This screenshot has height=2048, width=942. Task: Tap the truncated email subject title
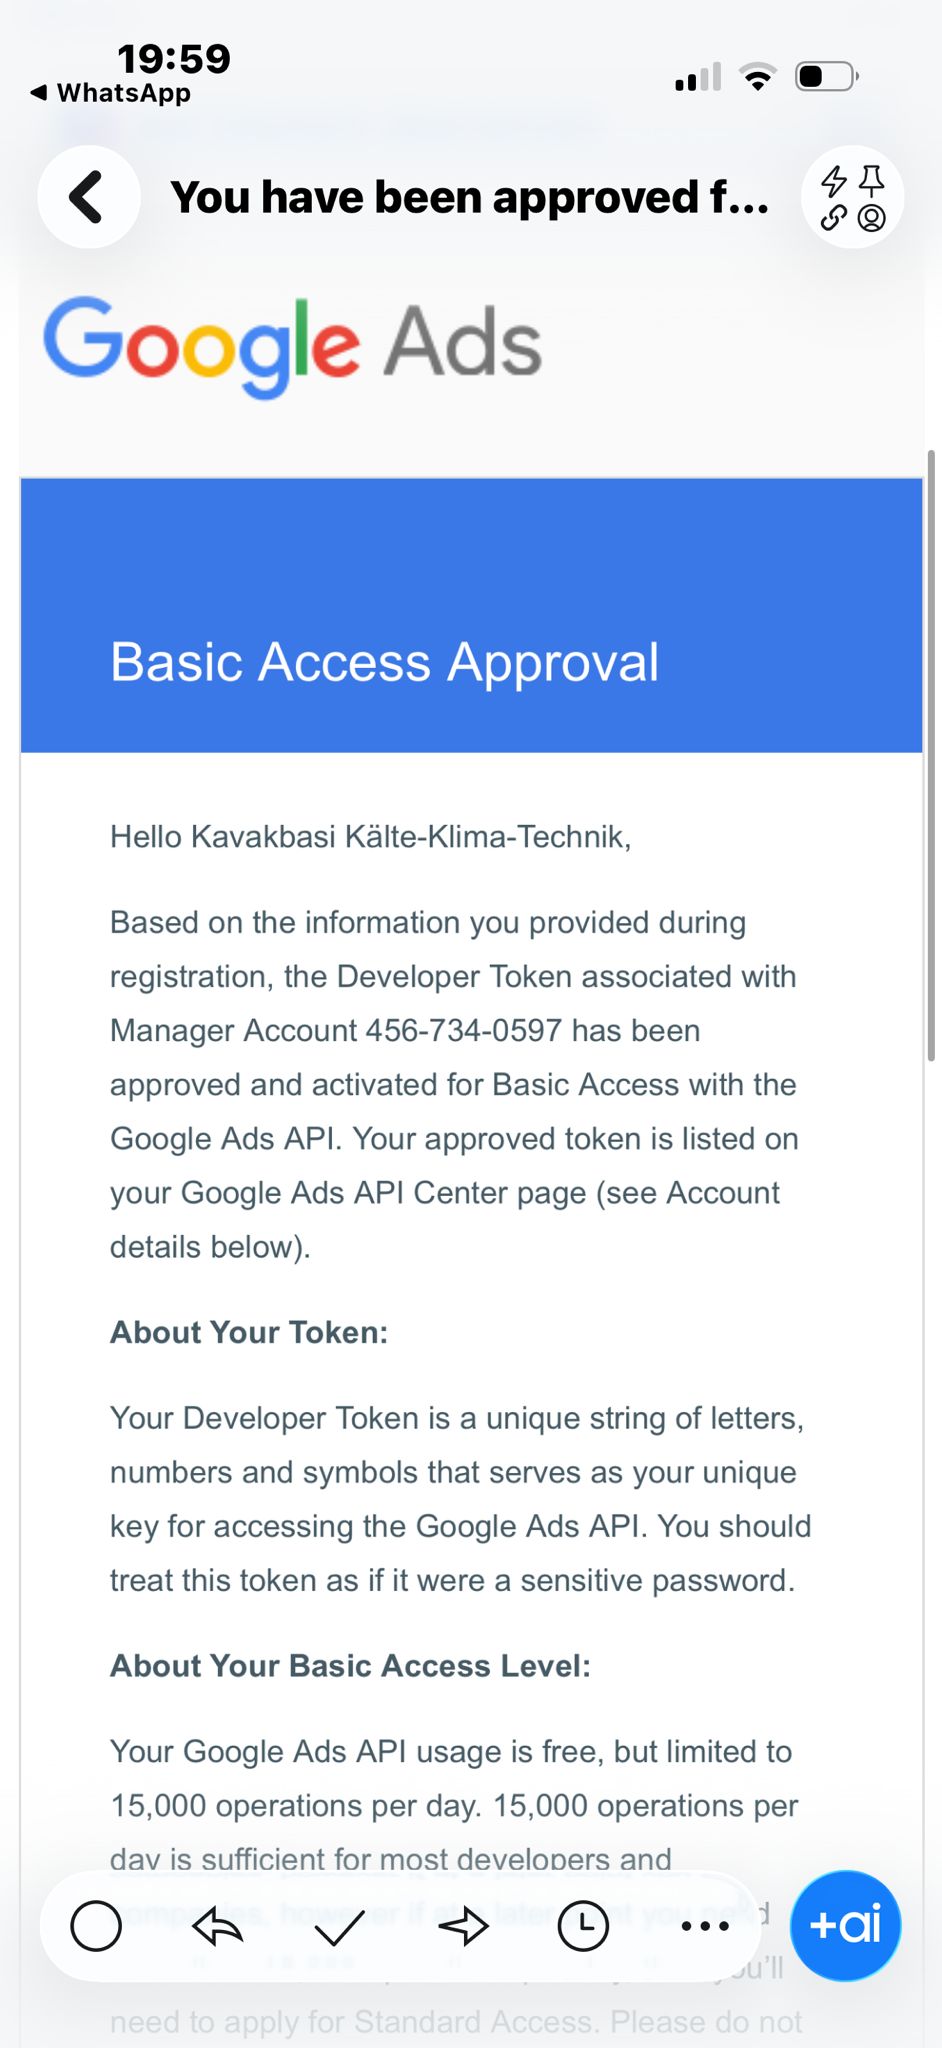pos(470,197)
